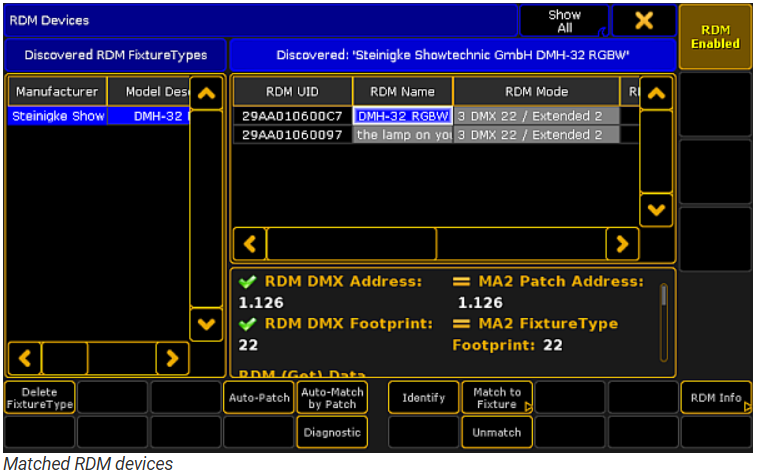
Task: Click the DMH-32 RGBW name cell
Action: (403, 116)
